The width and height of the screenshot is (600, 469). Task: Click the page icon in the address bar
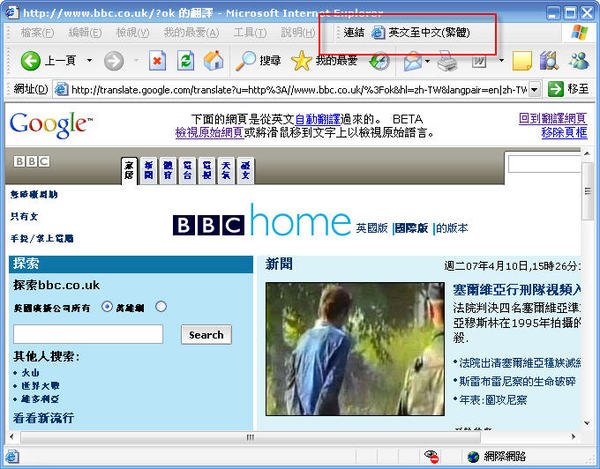coord(61,90)
